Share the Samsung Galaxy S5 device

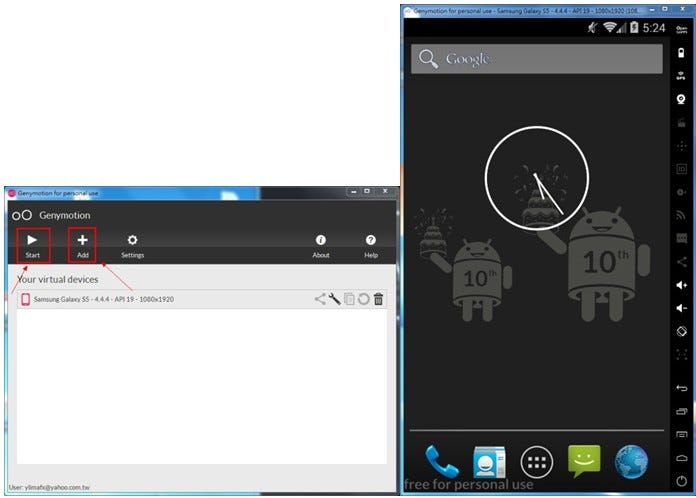(320, 299)
